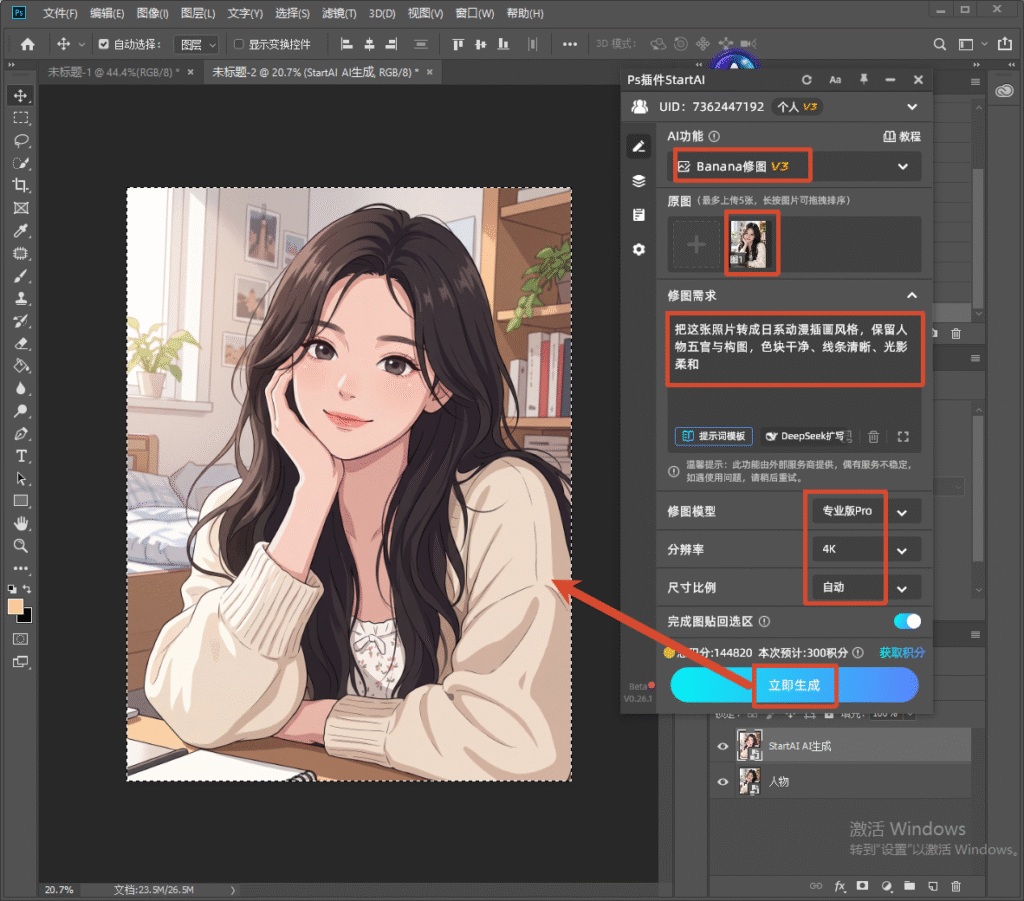
Task: Select the Clone Stamp tool
Action: pyautogui.click(x=21, y=298)
